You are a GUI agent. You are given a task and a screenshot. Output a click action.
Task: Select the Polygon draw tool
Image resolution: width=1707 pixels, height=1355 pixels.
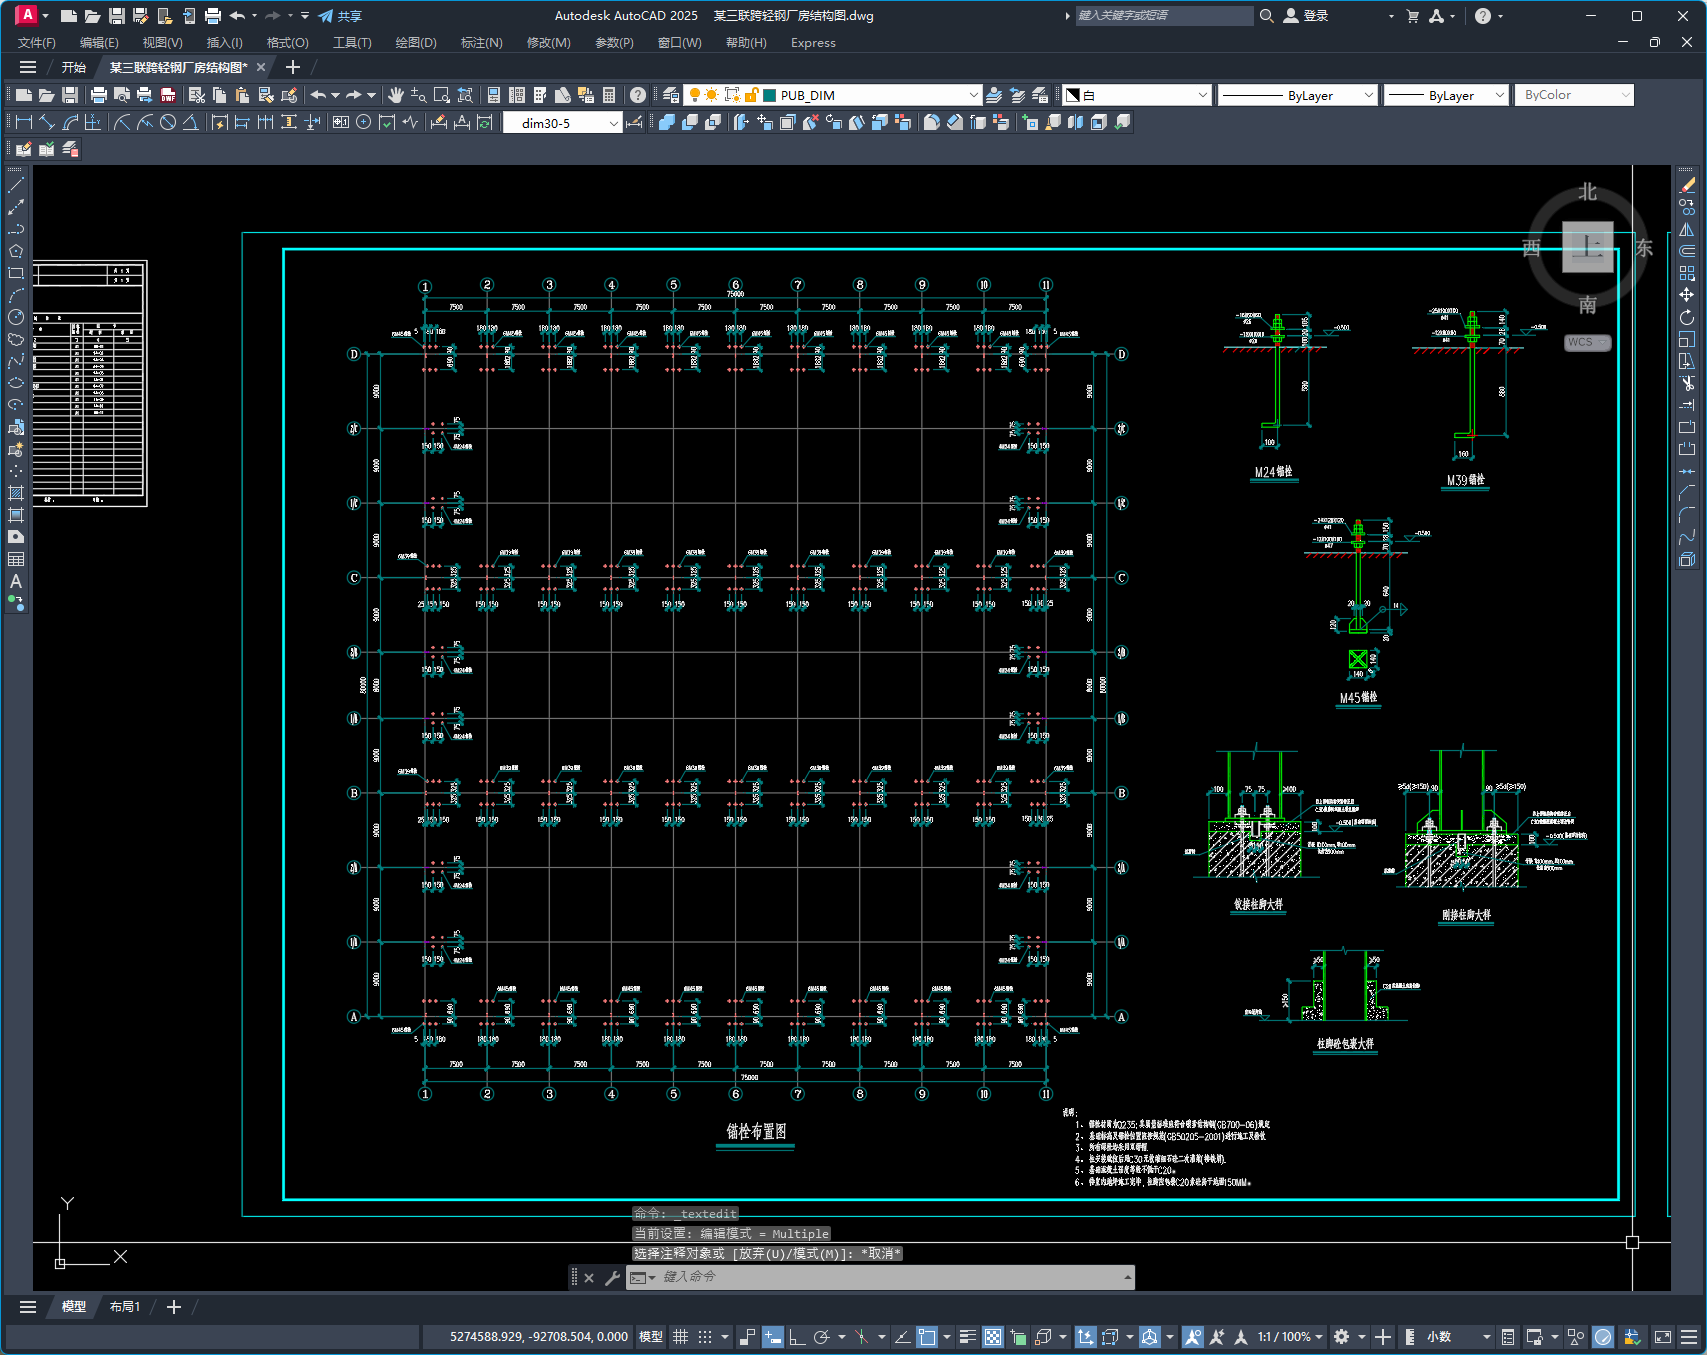pos(16,251)
